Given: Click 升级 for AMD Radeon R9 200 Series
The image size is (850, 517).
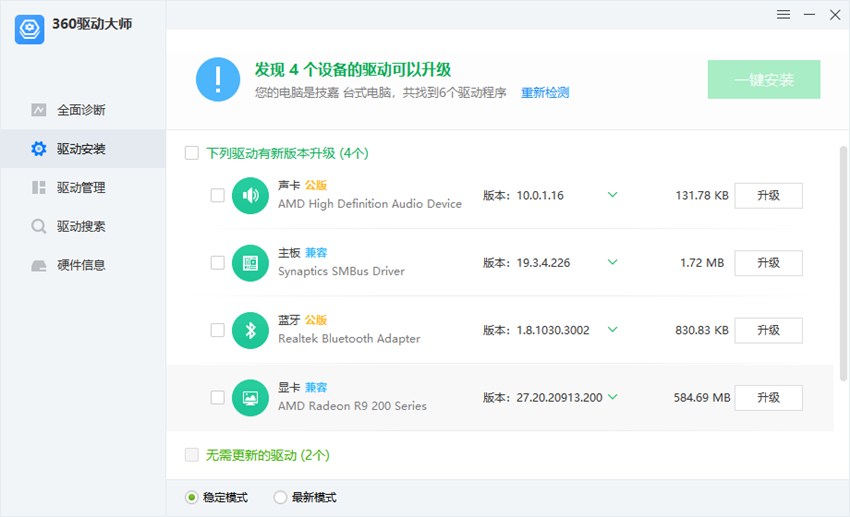Looking at the screenshot, I should point(769,398).
